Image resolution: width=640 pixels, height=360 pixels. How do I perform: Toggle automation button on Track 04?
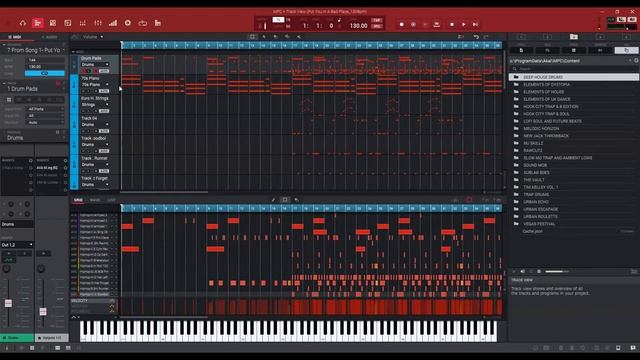coord(104,131)
